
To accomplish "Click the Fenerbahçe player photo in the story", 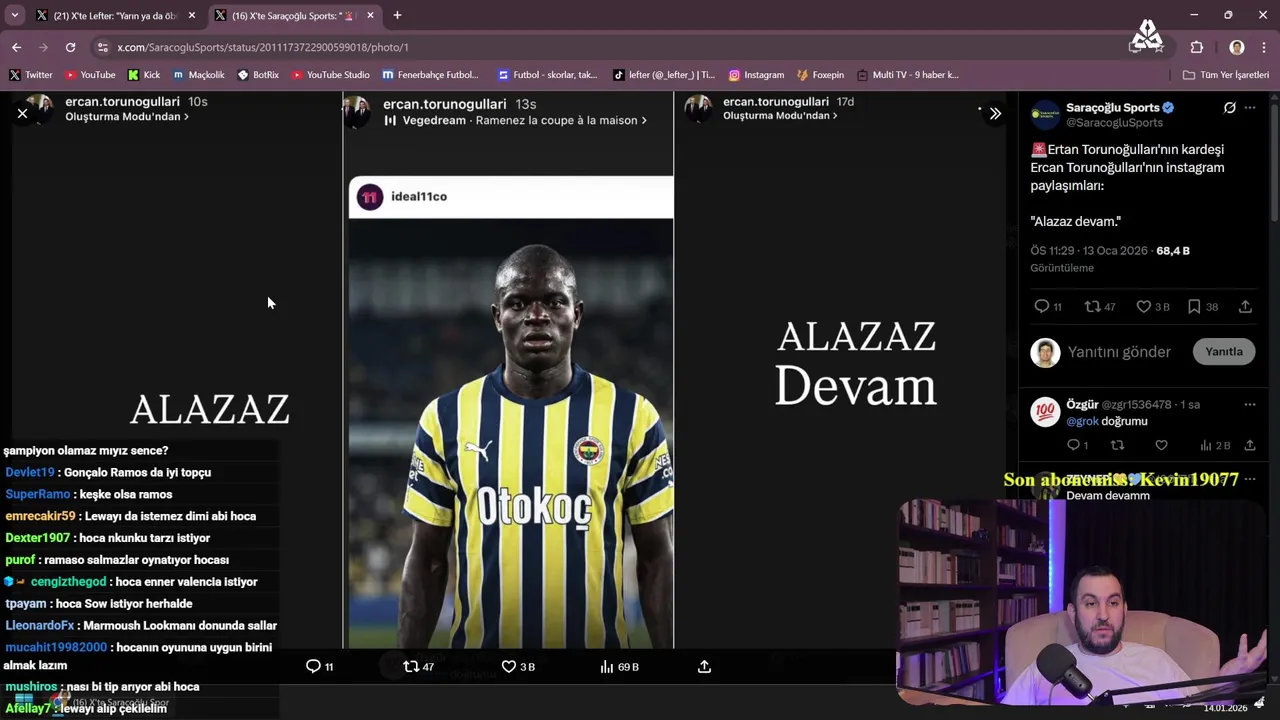I will 510,433.
